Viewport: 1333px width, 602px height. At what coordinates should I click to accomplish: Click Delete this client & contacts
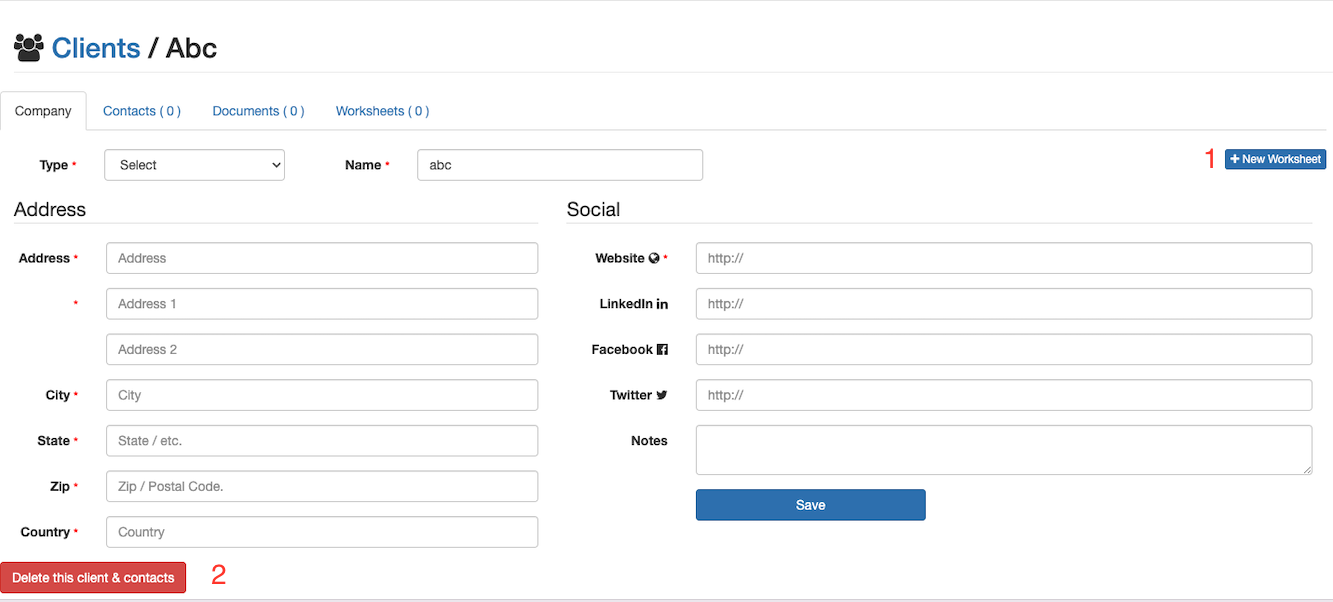(93, 578)
